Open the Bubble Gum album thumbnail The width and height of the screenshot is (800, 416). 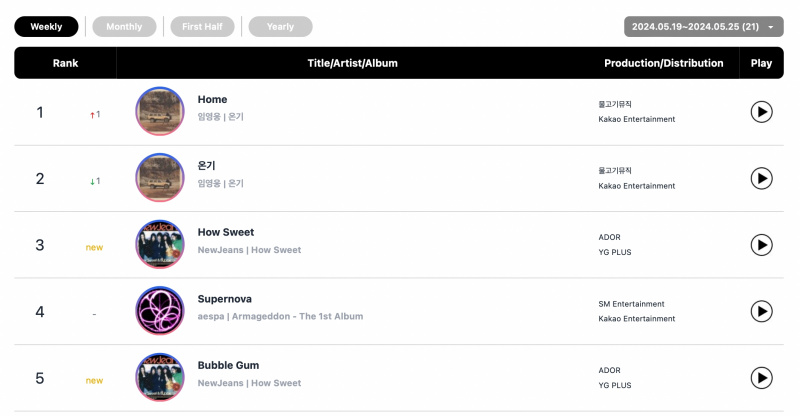tap(160, 378)
